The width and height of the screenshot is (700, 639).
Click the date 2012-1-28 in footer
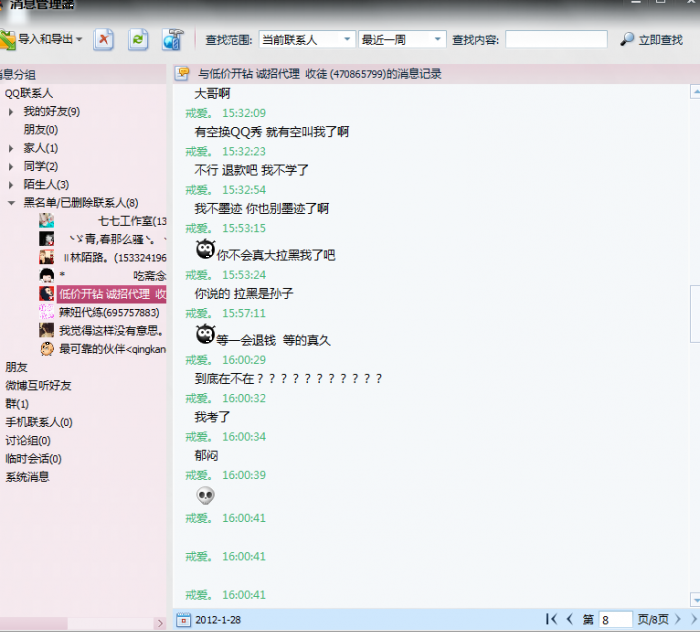[218, 620]
